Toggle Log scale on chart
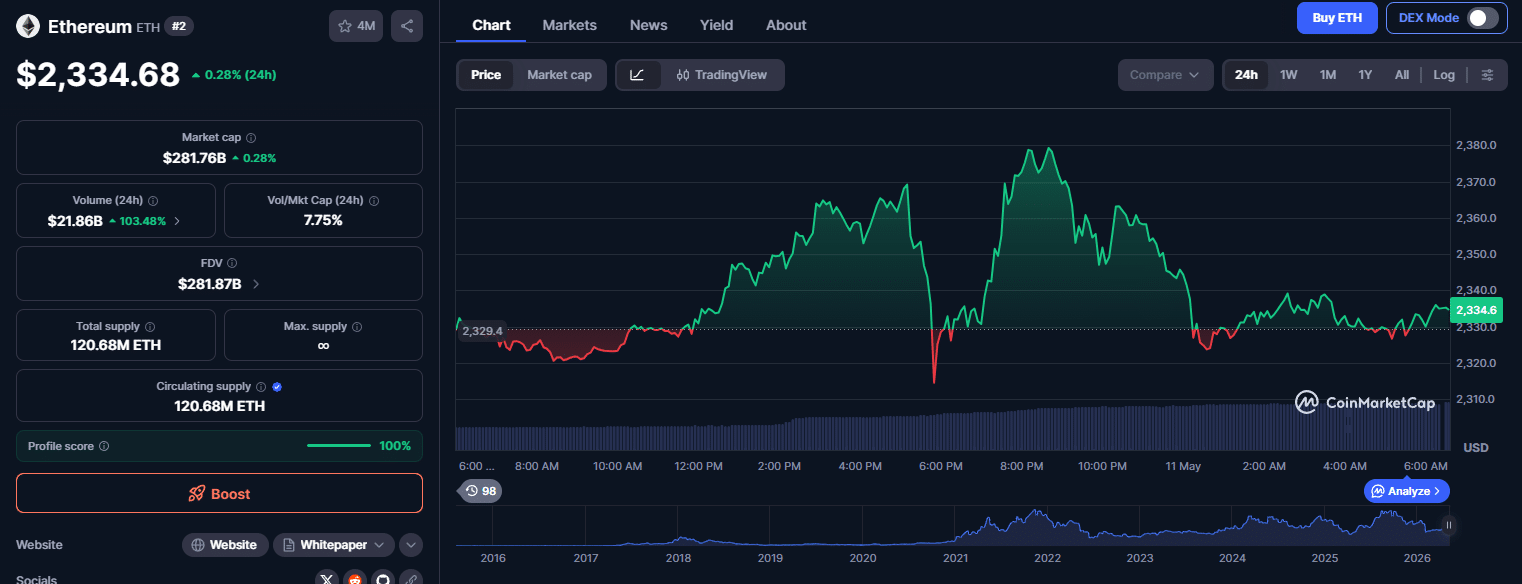The height and width of the screenshot is (584, 1522). [1444, 75]
